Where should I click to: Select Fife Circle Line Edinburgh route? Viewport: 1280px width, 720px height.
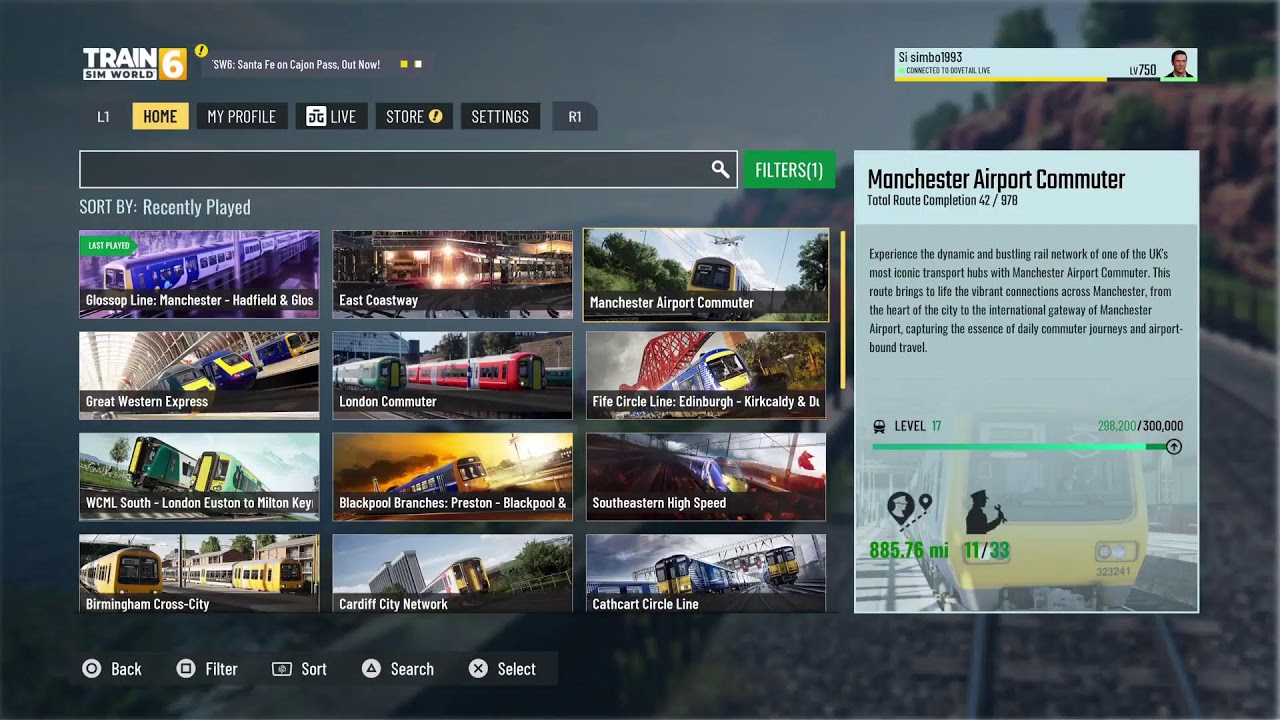pos(706,375)
